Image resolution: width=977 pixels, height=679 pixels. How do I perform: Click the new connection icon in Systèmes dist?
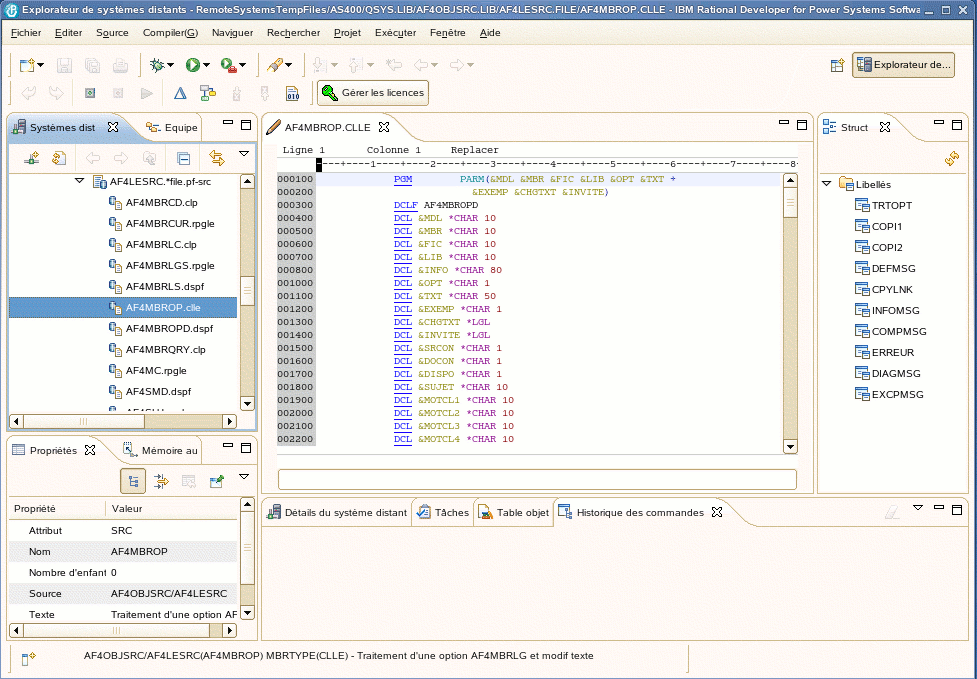[34, 158]
